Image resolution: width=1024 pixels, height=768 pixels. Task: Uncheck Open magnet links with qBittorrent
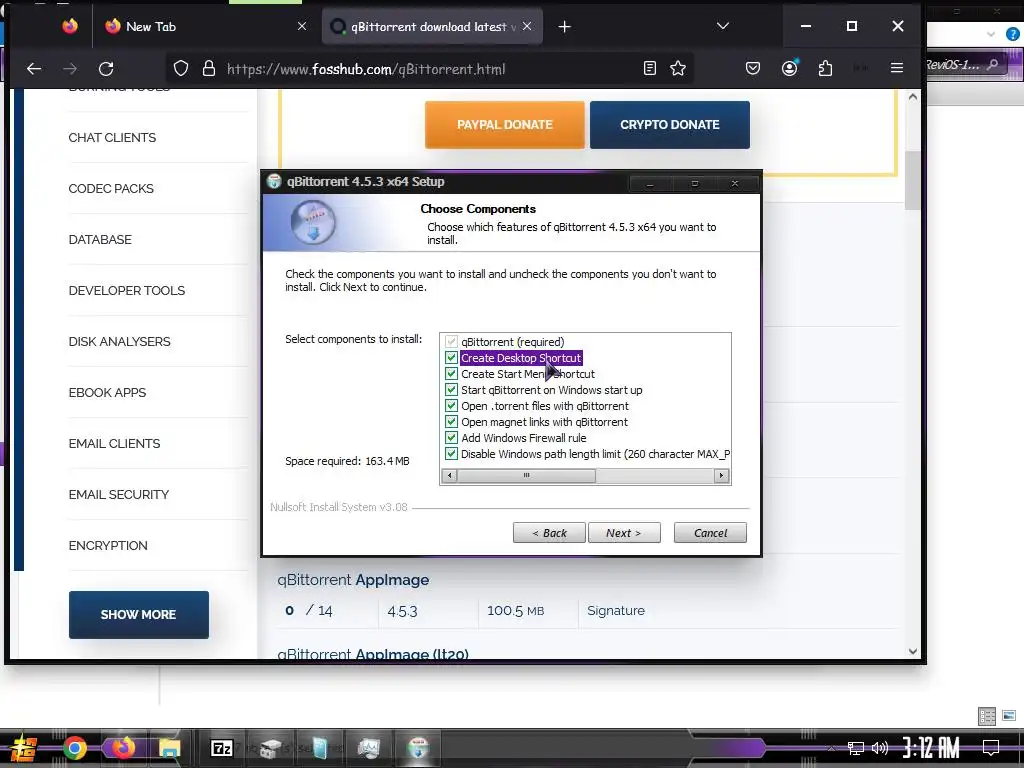click(x=451, y=422)
